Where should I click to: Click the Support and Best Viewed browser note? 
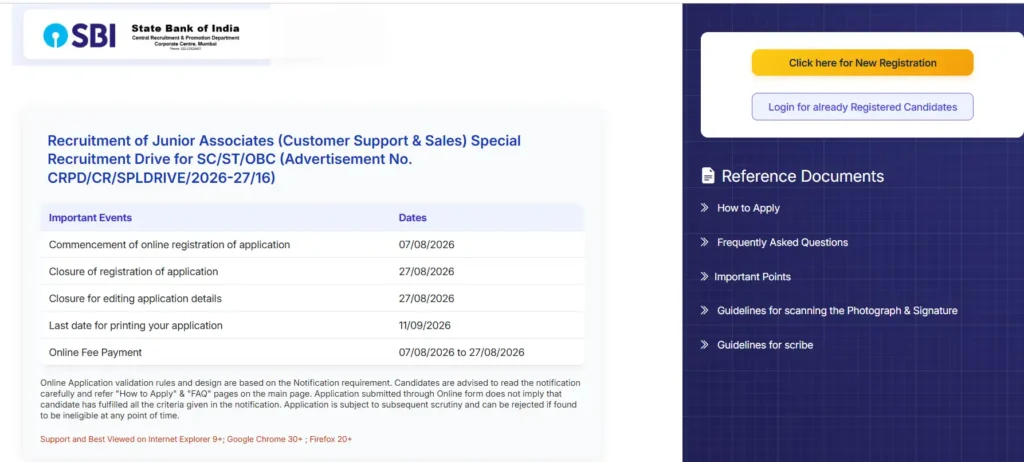(196, 439)
